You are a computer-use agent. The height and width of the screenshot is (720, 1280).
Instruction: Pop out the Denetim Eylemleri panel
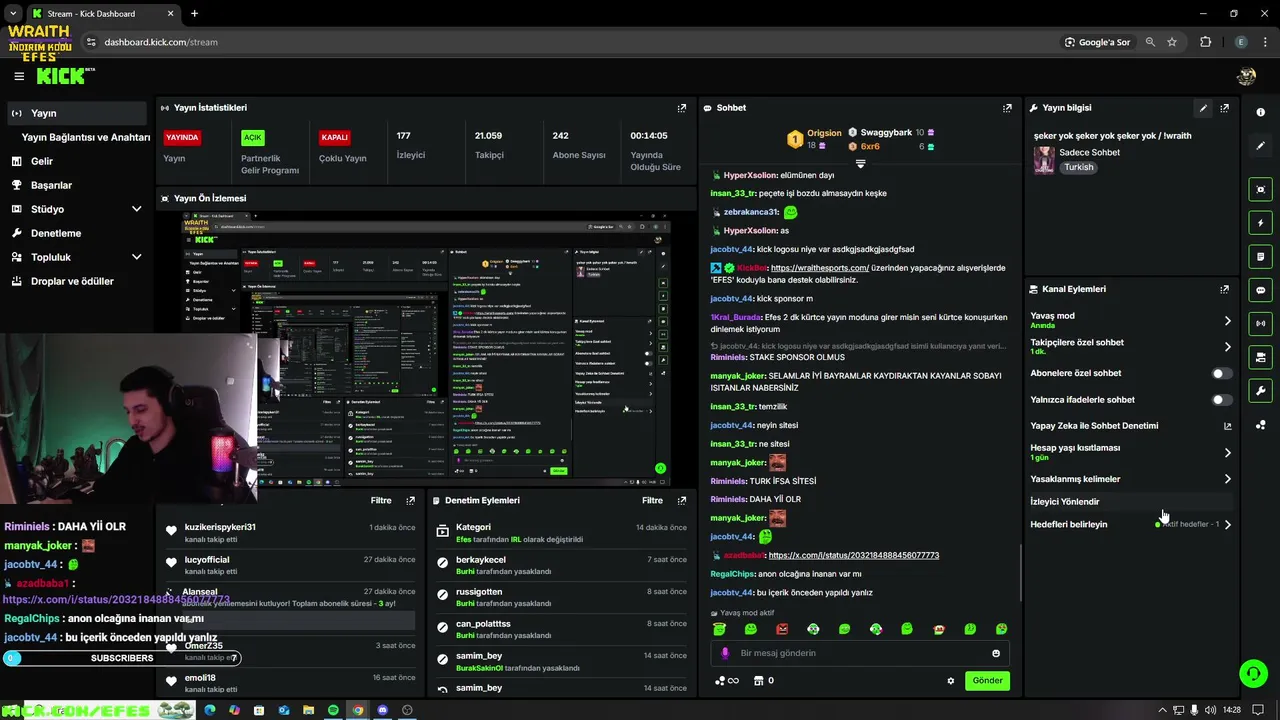point(682,500)
